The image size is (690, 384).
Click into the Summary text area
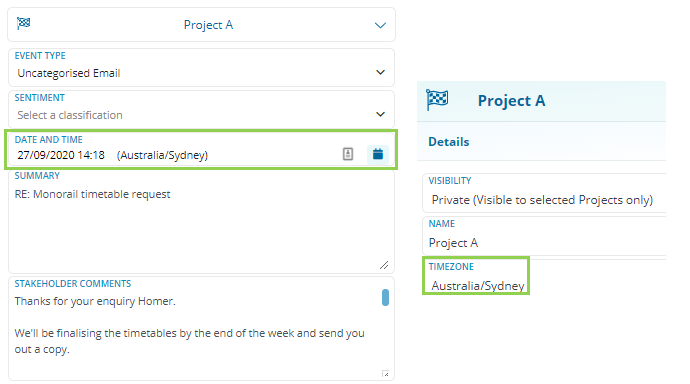pos(201,222)
